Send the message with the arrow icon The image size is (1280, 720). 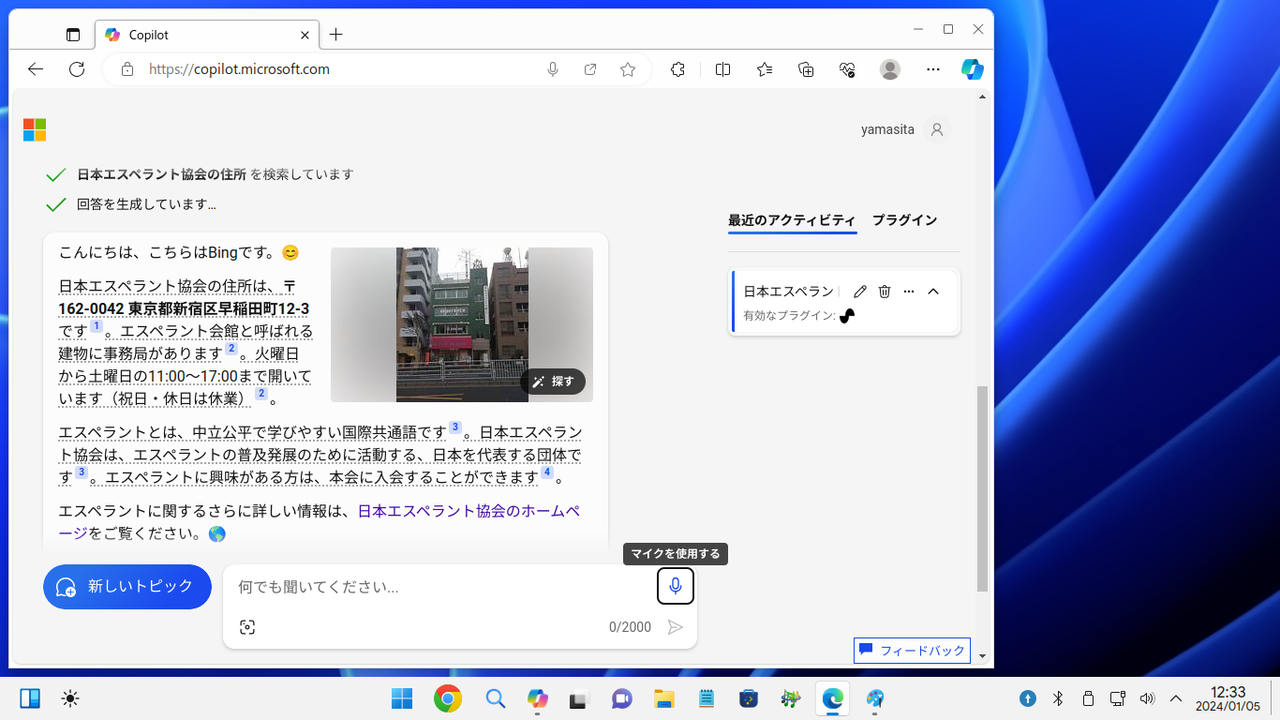tap(676, 627)
